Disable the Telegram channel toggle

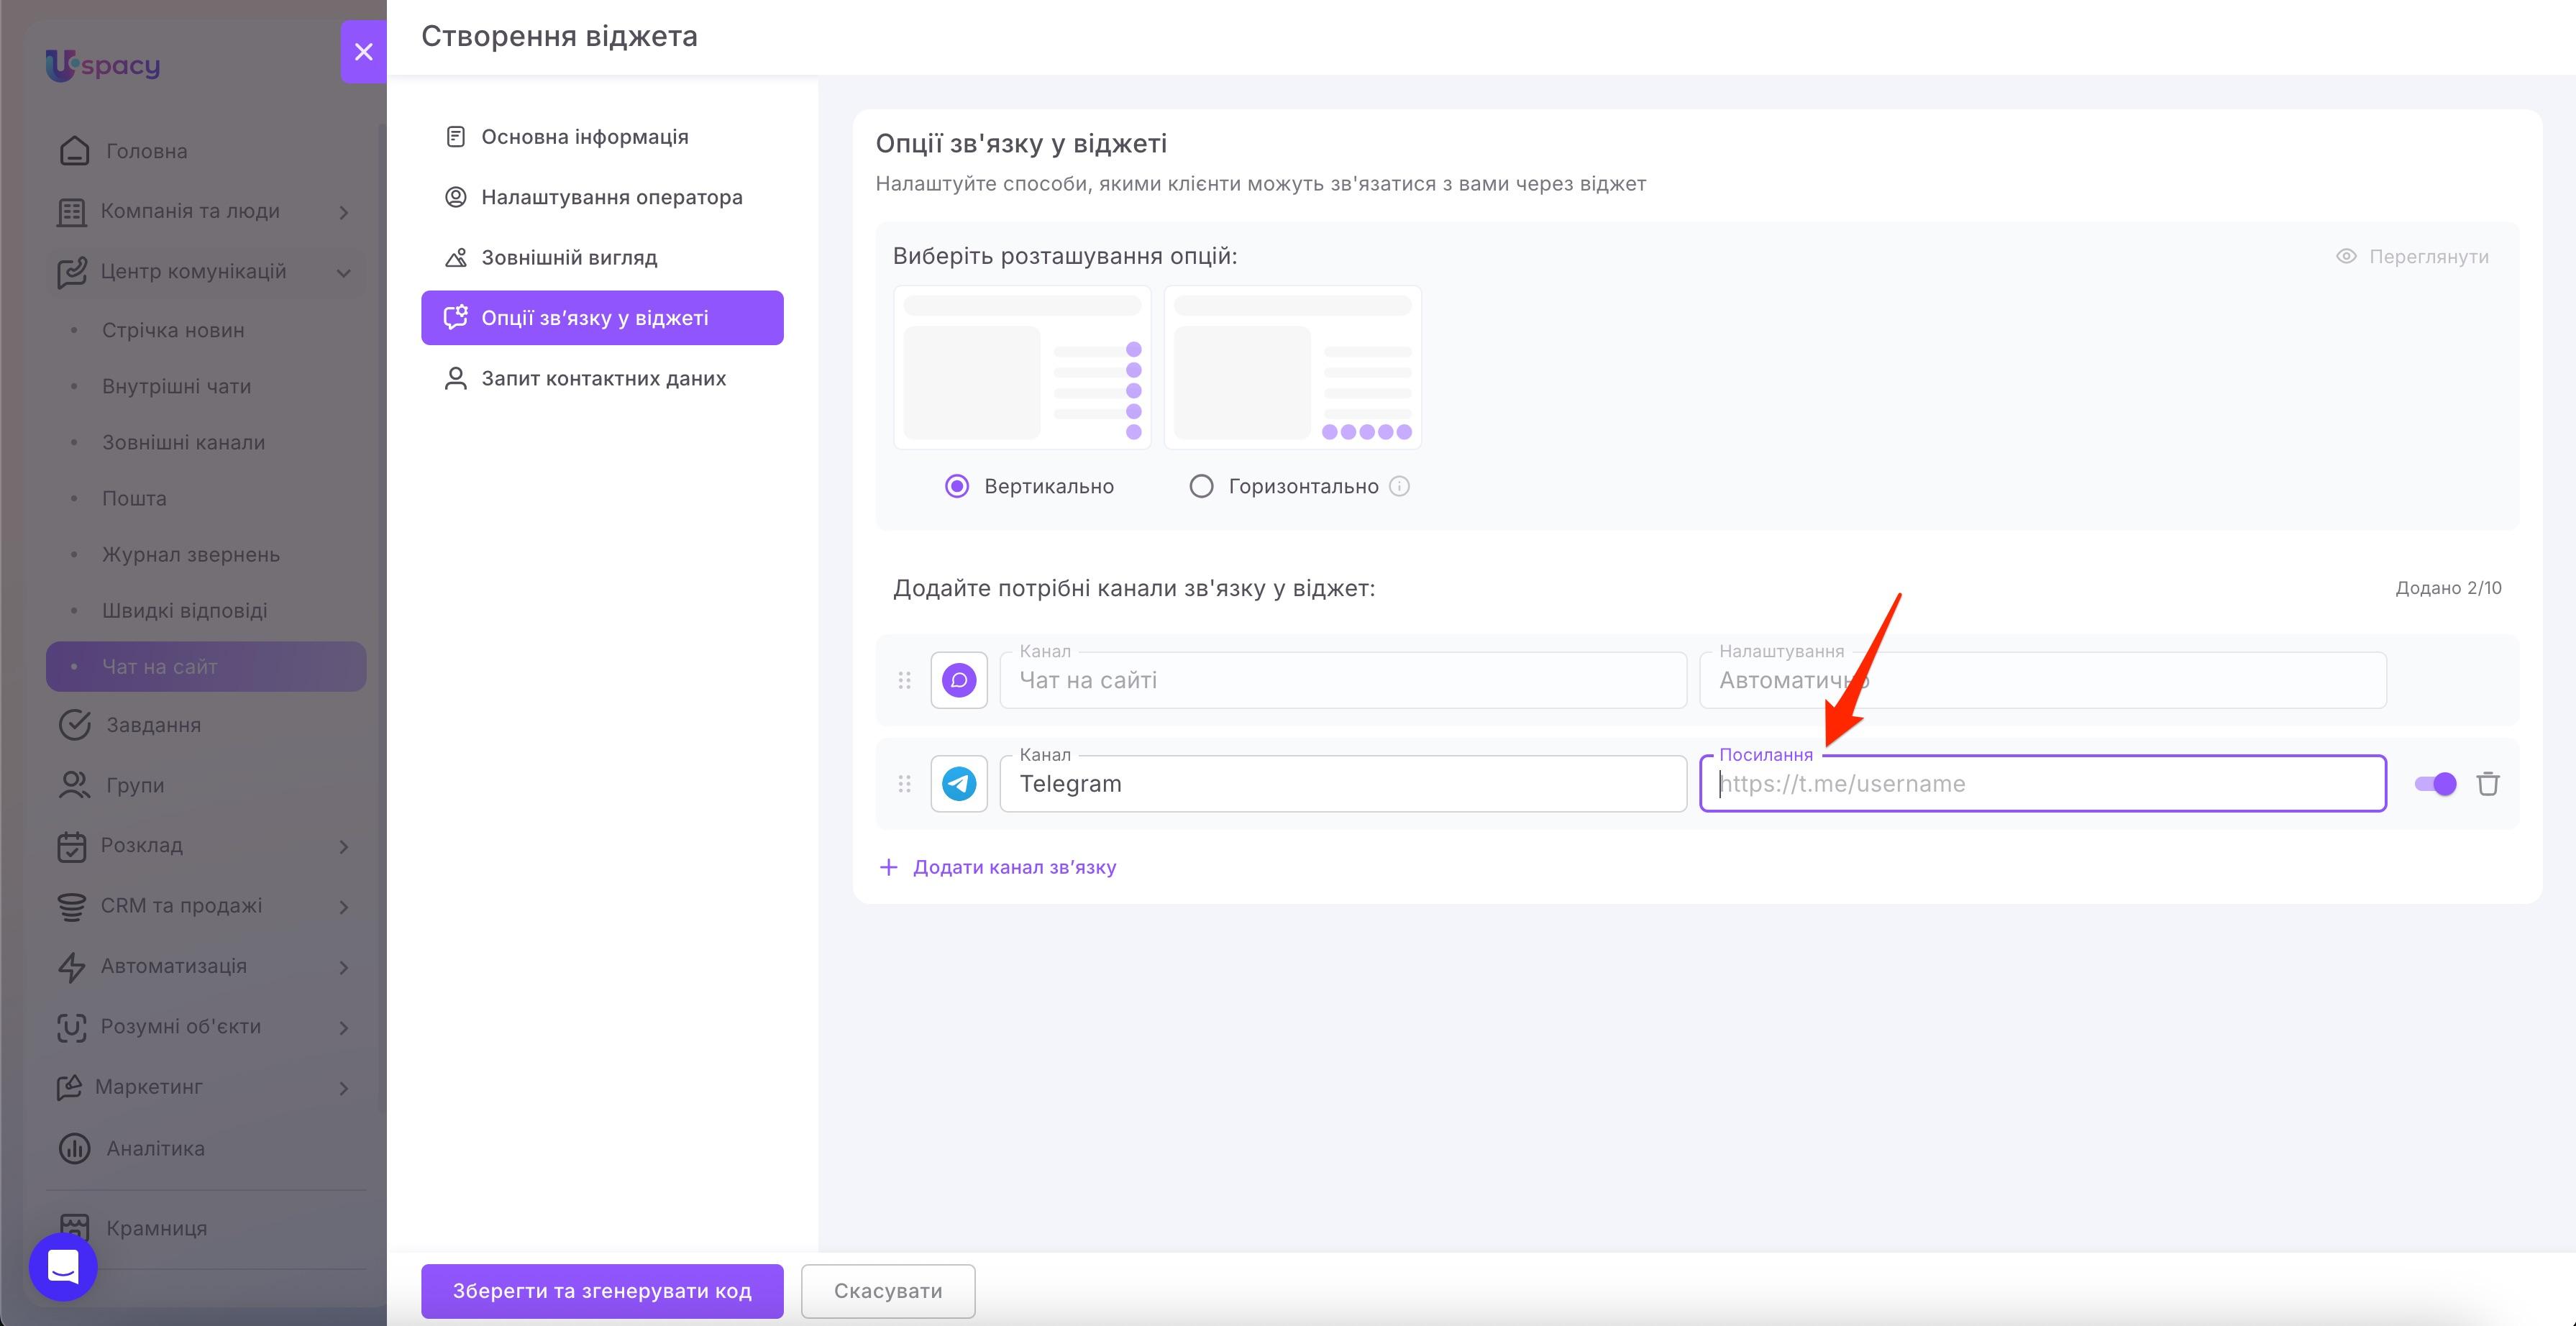pos(2435,784)
